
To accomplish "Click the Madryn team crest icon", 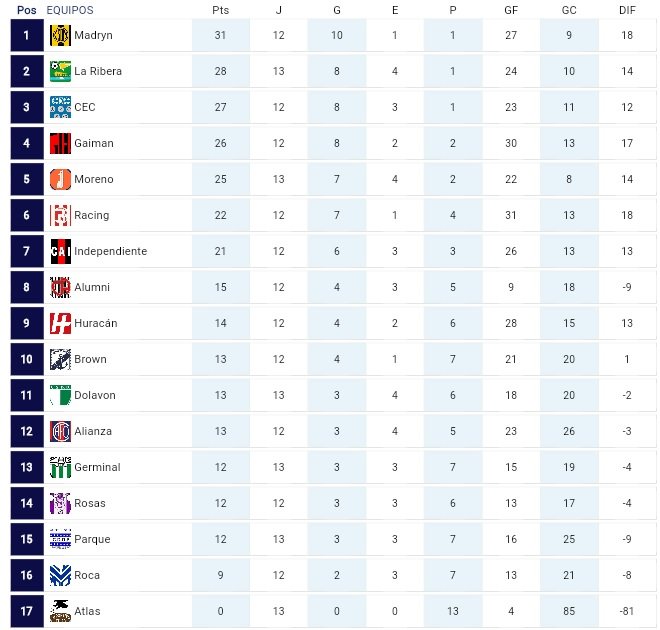I will pos(60,35).
